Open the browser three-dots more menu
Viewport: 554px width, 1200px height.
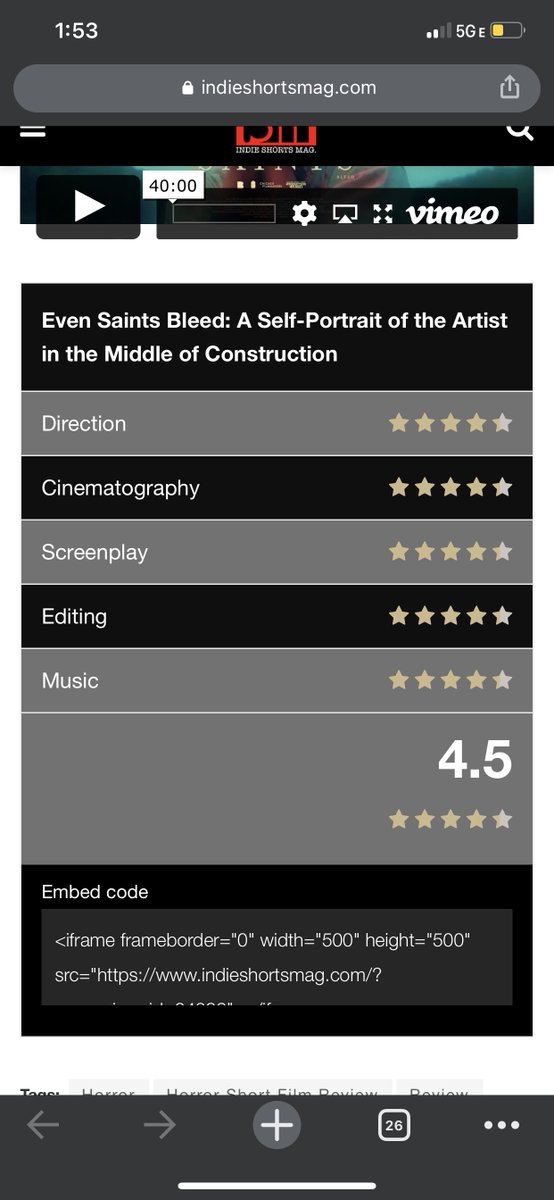pos(501,1126)
